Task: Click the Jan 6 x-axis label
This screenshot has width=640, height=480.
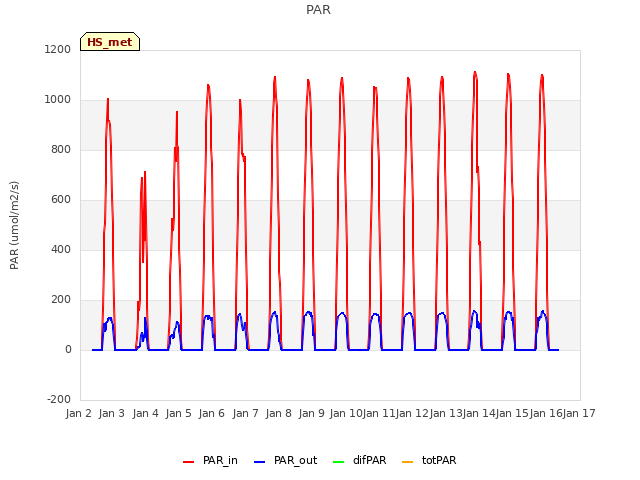Action: point(212,413)
